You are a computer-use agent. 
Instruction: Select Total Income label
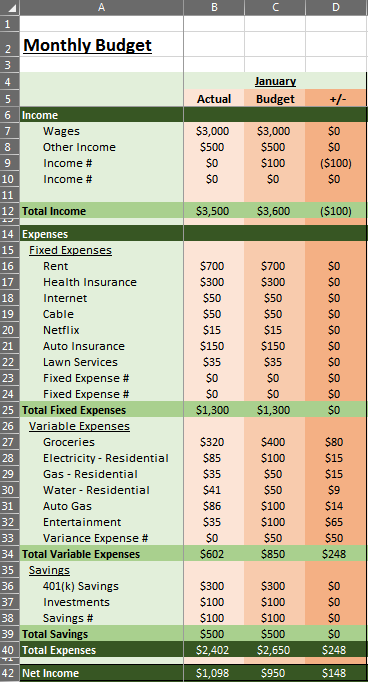(54, 211)
